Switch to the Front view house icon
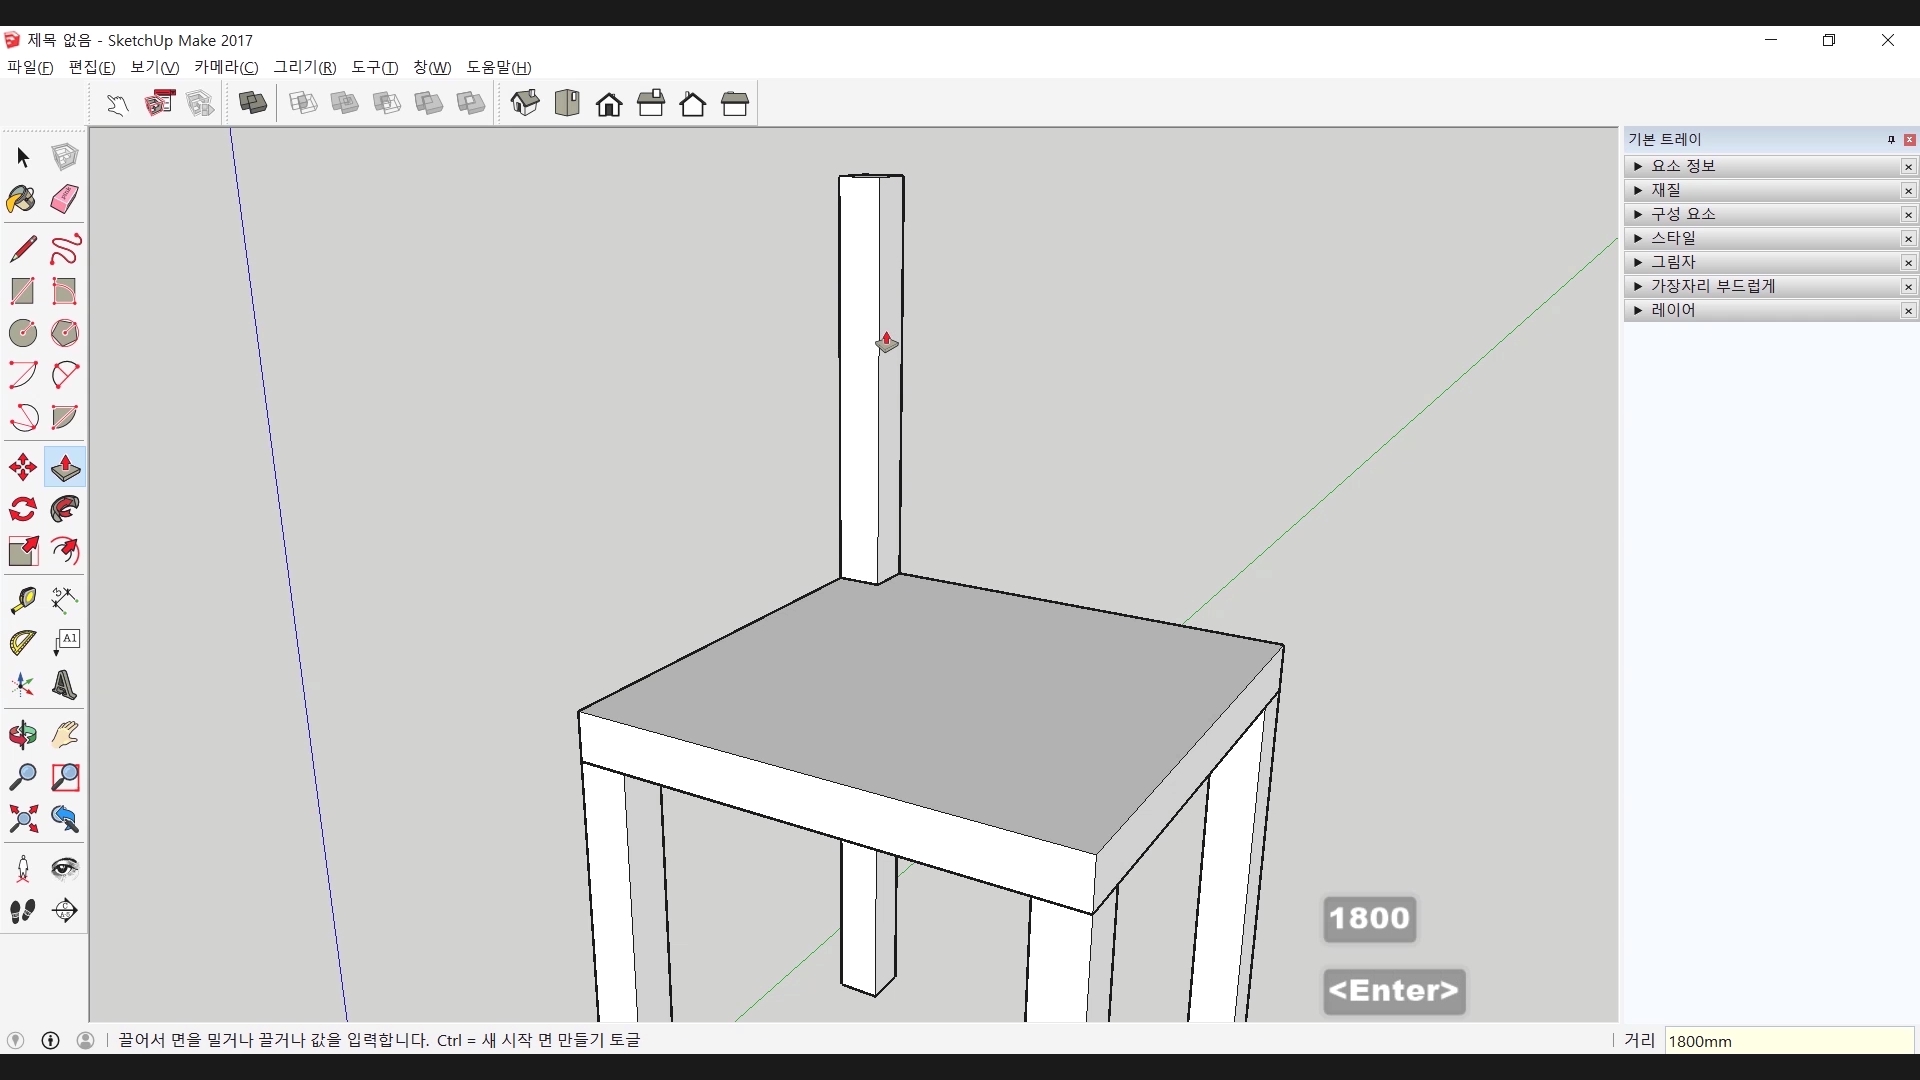This screenshot has height=1080, width=1920. click(609, 104)
